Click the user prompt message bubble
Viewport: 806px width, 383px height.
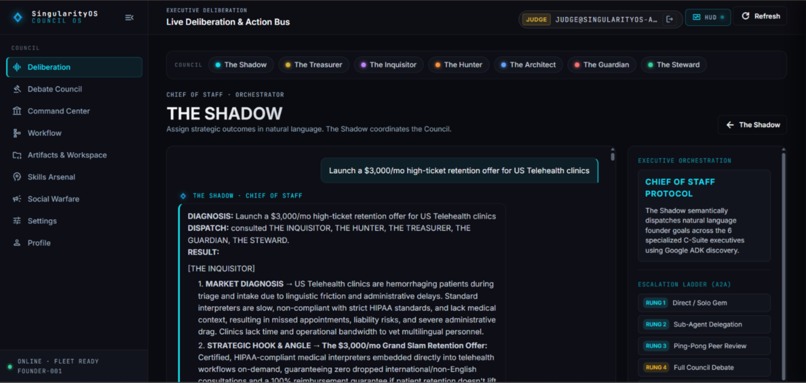pyautogui.click(x=460, y=170)
